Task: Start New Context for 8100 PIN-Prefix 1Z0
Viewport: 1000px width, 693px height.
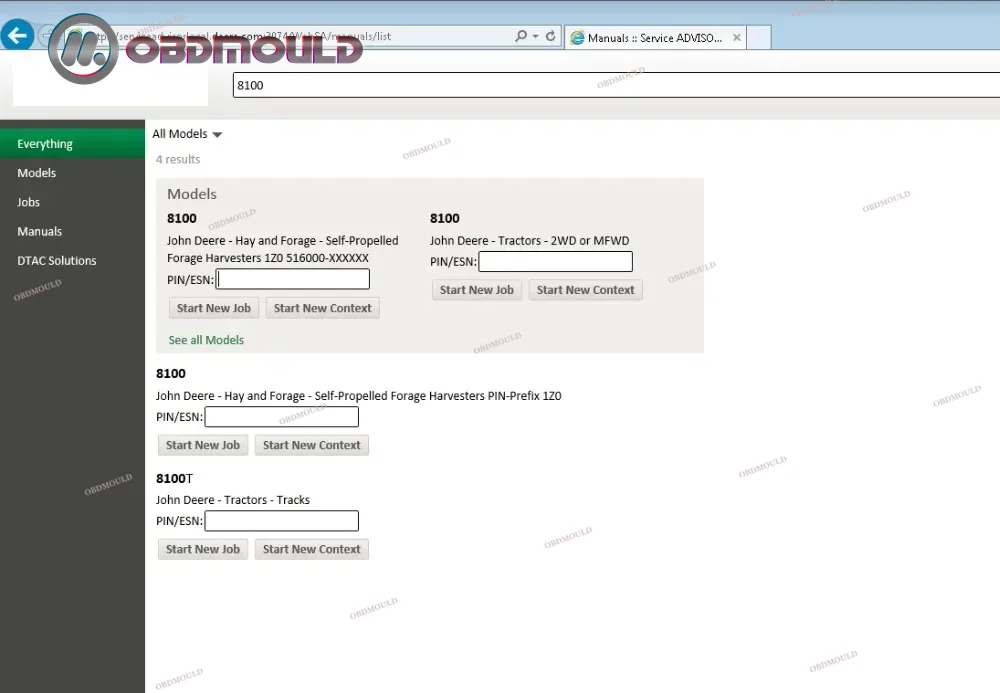Action: [311, 445]
